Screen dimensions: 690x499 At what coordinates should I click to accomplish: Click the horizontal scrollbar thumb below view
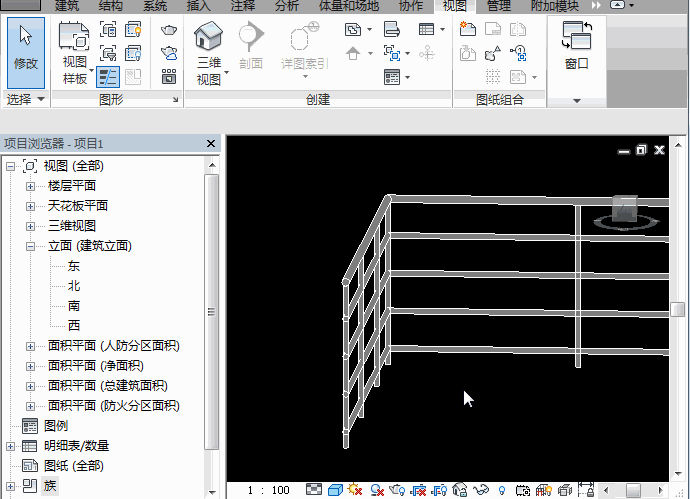click(x=633, y=490)
